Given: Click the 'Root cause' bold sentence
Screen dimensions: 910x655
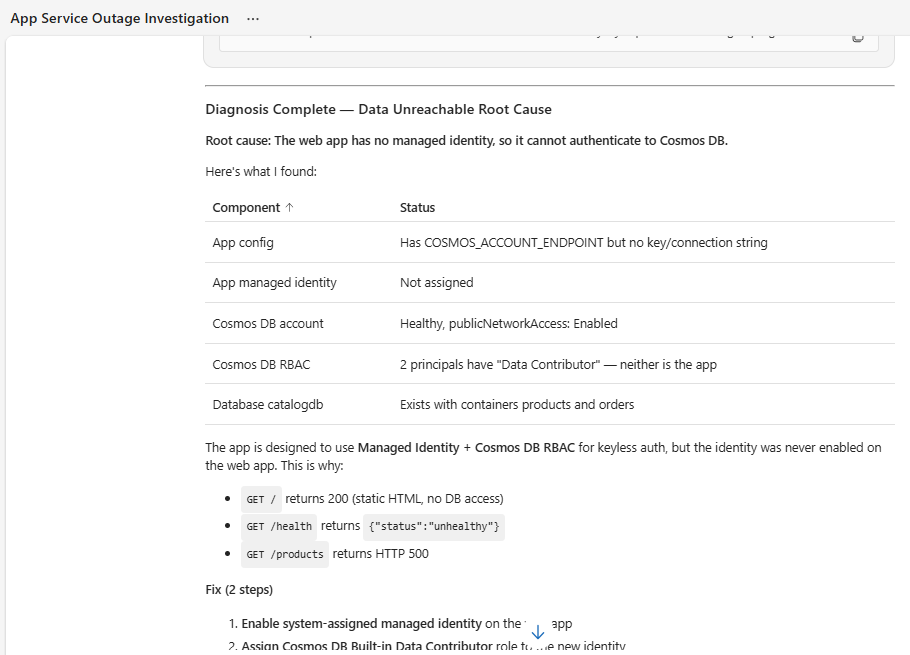Looking at the screenshot, I should coord(467,140).
